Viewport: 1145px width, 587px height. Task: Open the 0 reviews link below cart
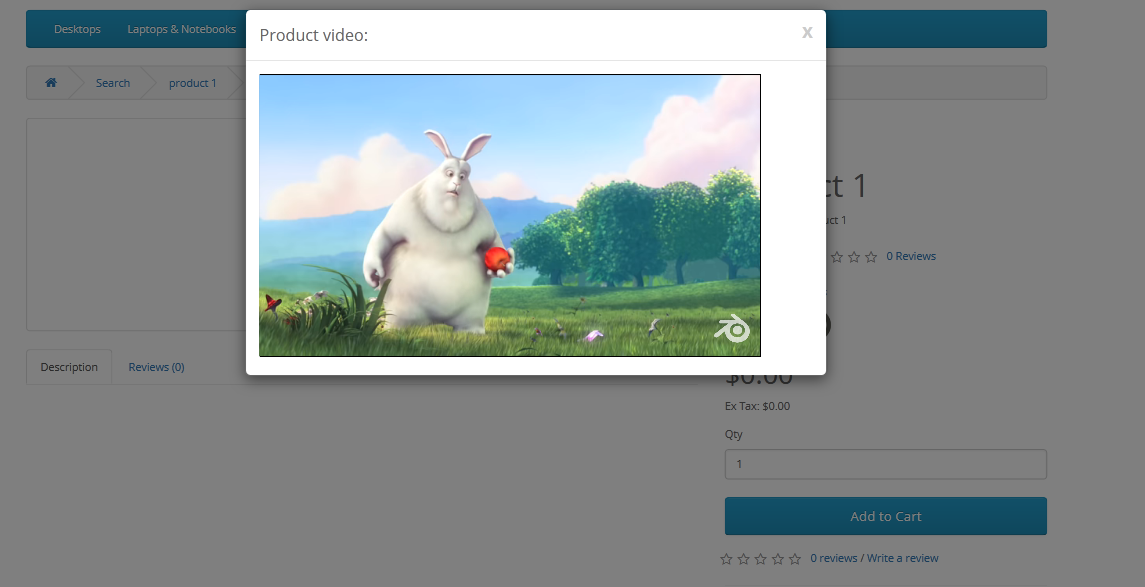click(833, 558)
